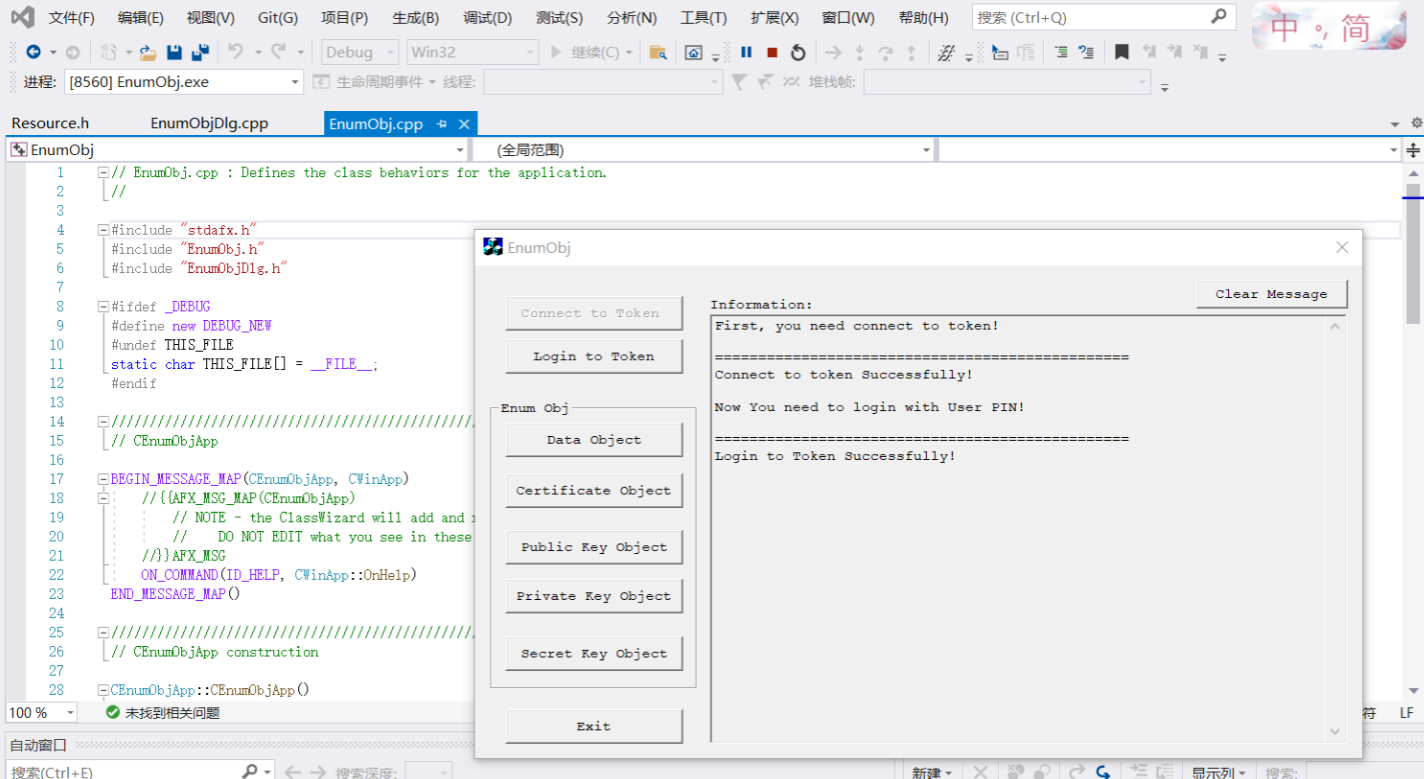Open the Find in Files icon

tap(657, 52)
